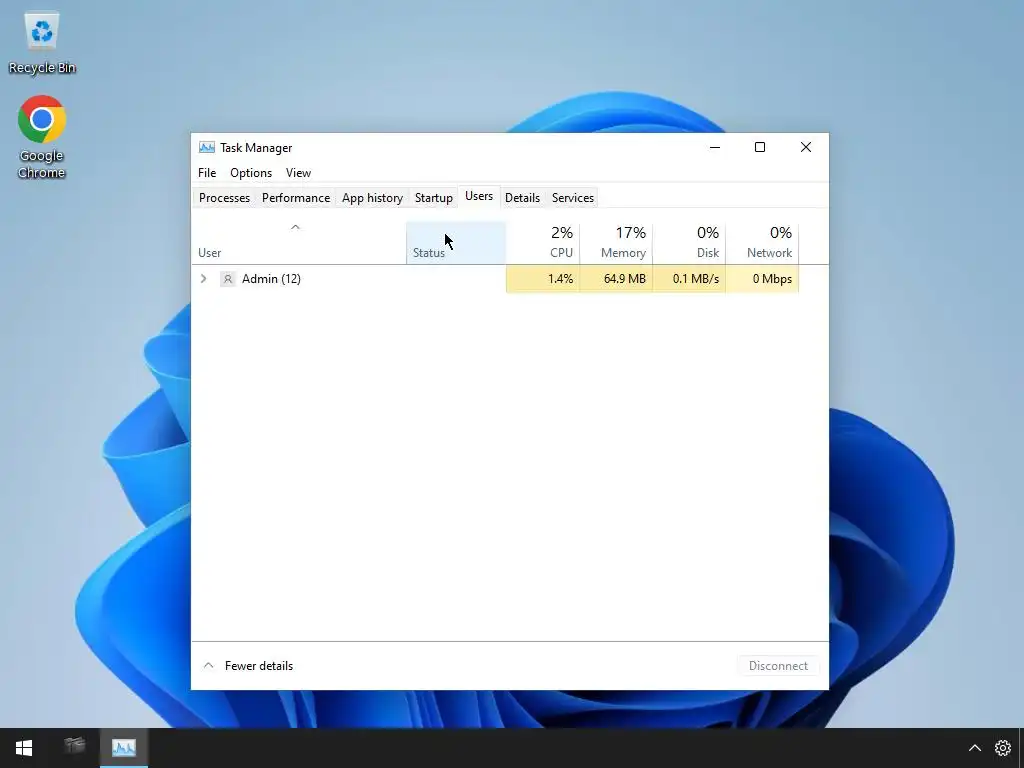Switch to the Processes tab

[x=224, y=198]
